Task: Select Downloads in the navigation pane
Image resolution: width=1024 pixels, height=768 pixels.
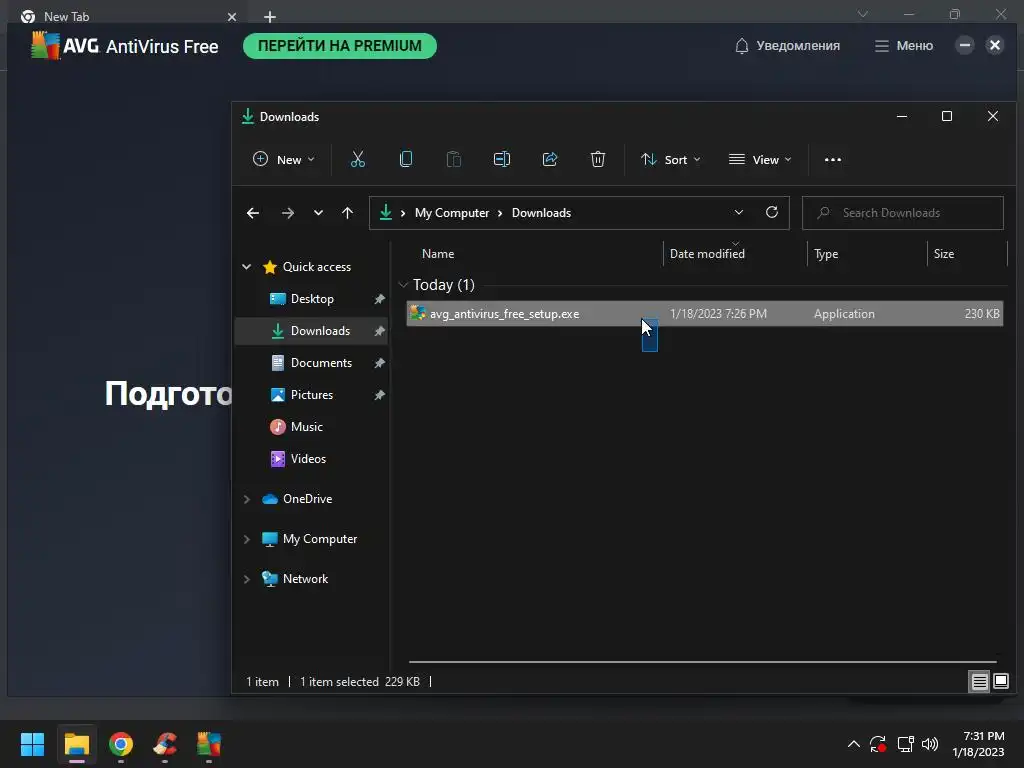Action: (x=320, y=330)
